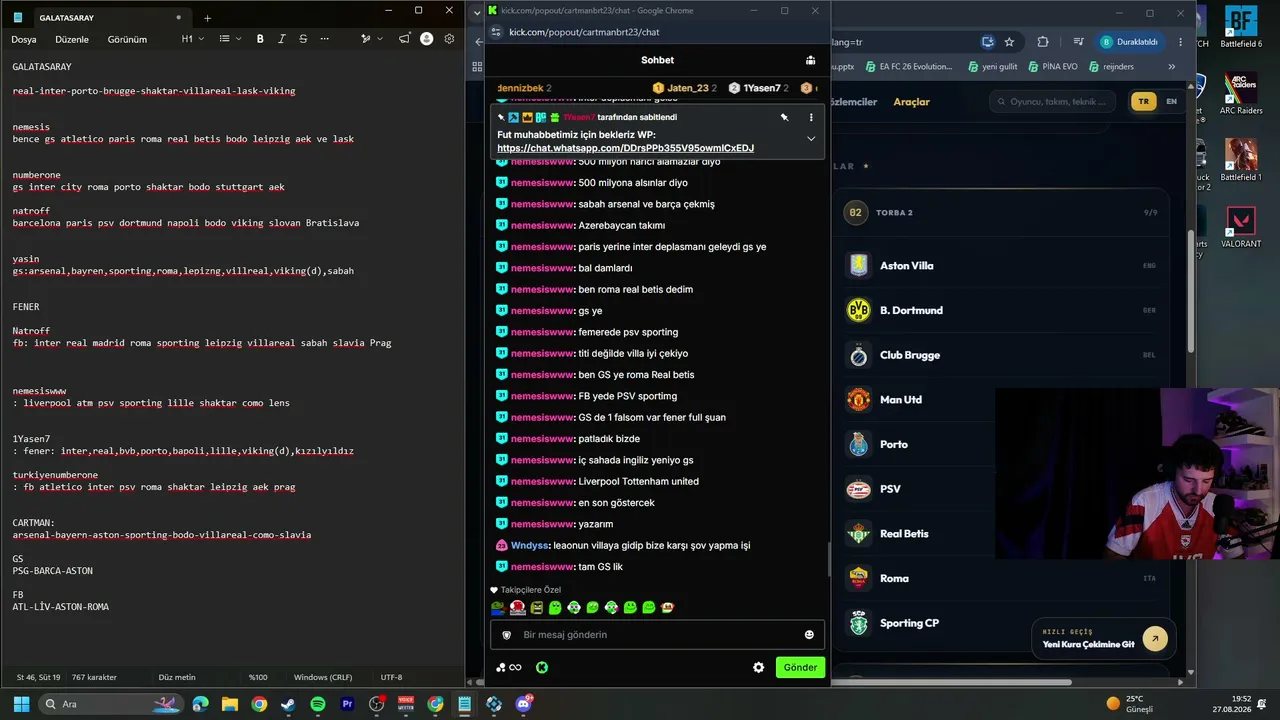
Task: Open the Dosya menu in Notepad
Action: 24,39
